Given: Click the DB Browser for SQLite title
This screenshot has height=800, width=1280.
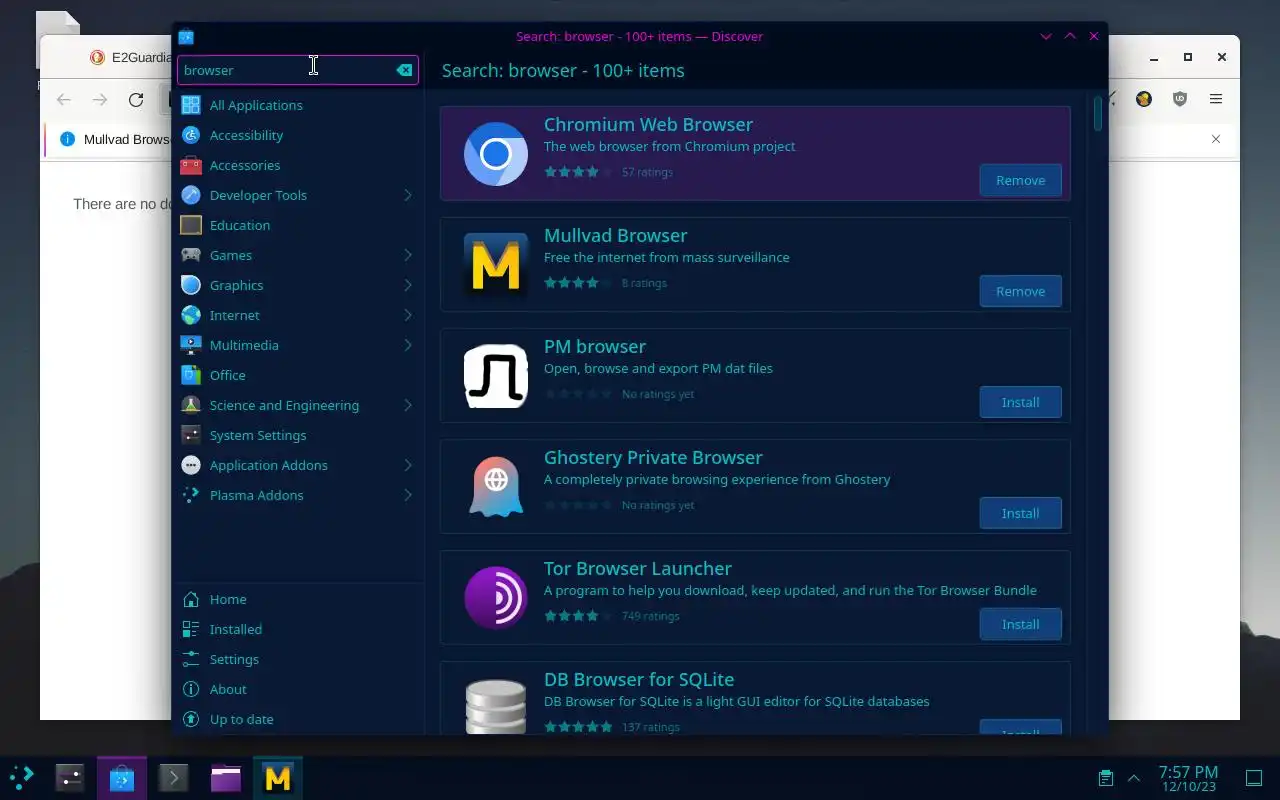Looking at the screenshot, I should click(639, 679).
